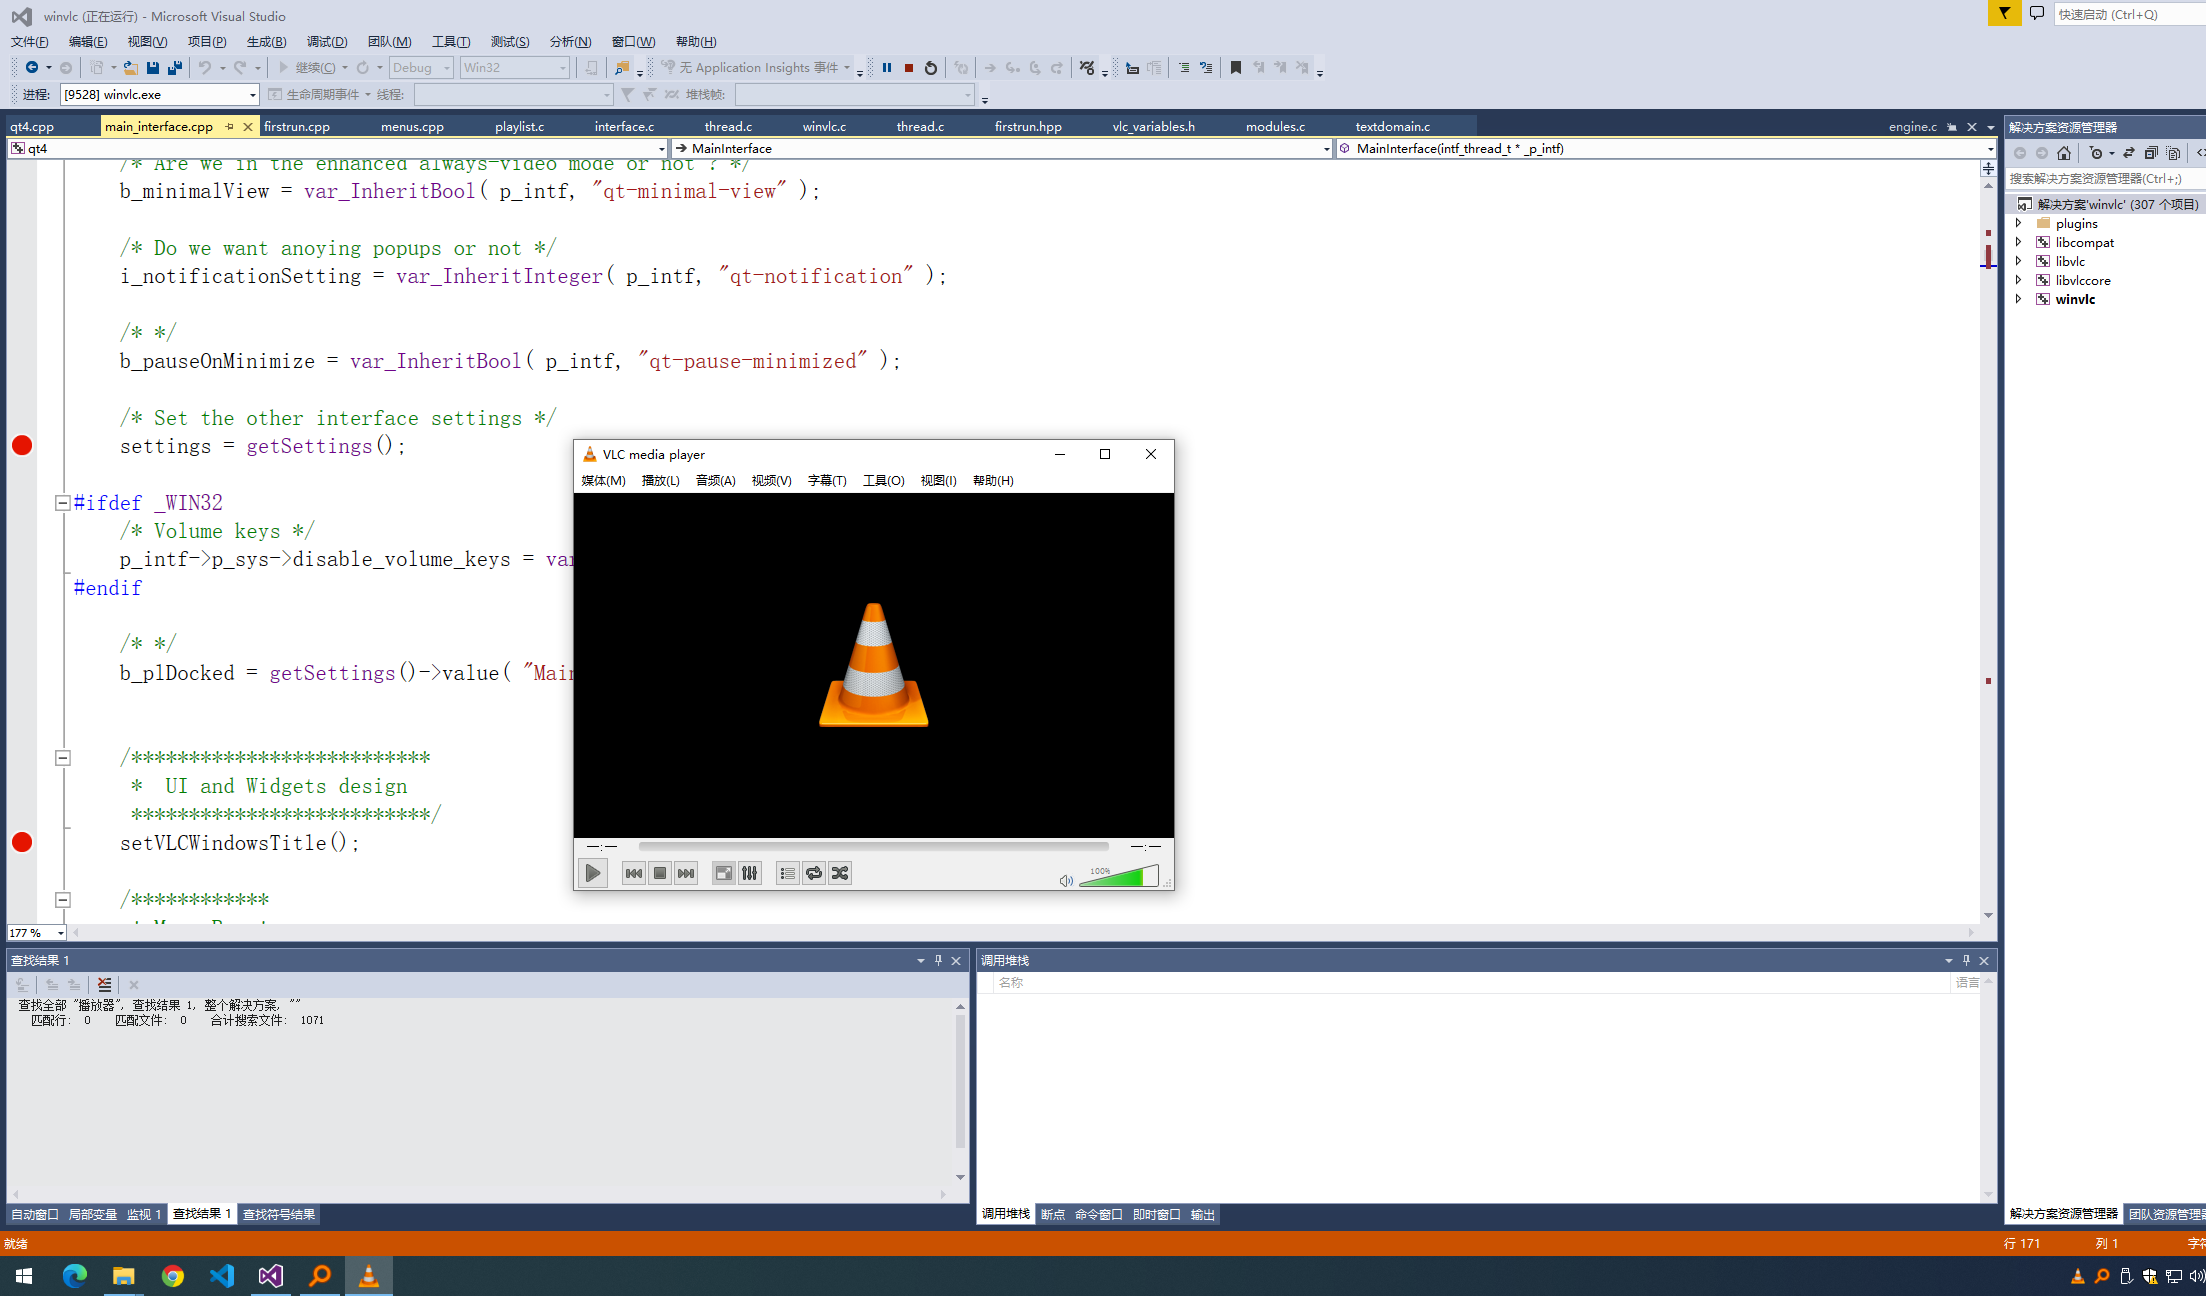Switch to playlist.c tab
This screenshot has height=1296, width=2206.
519,127
